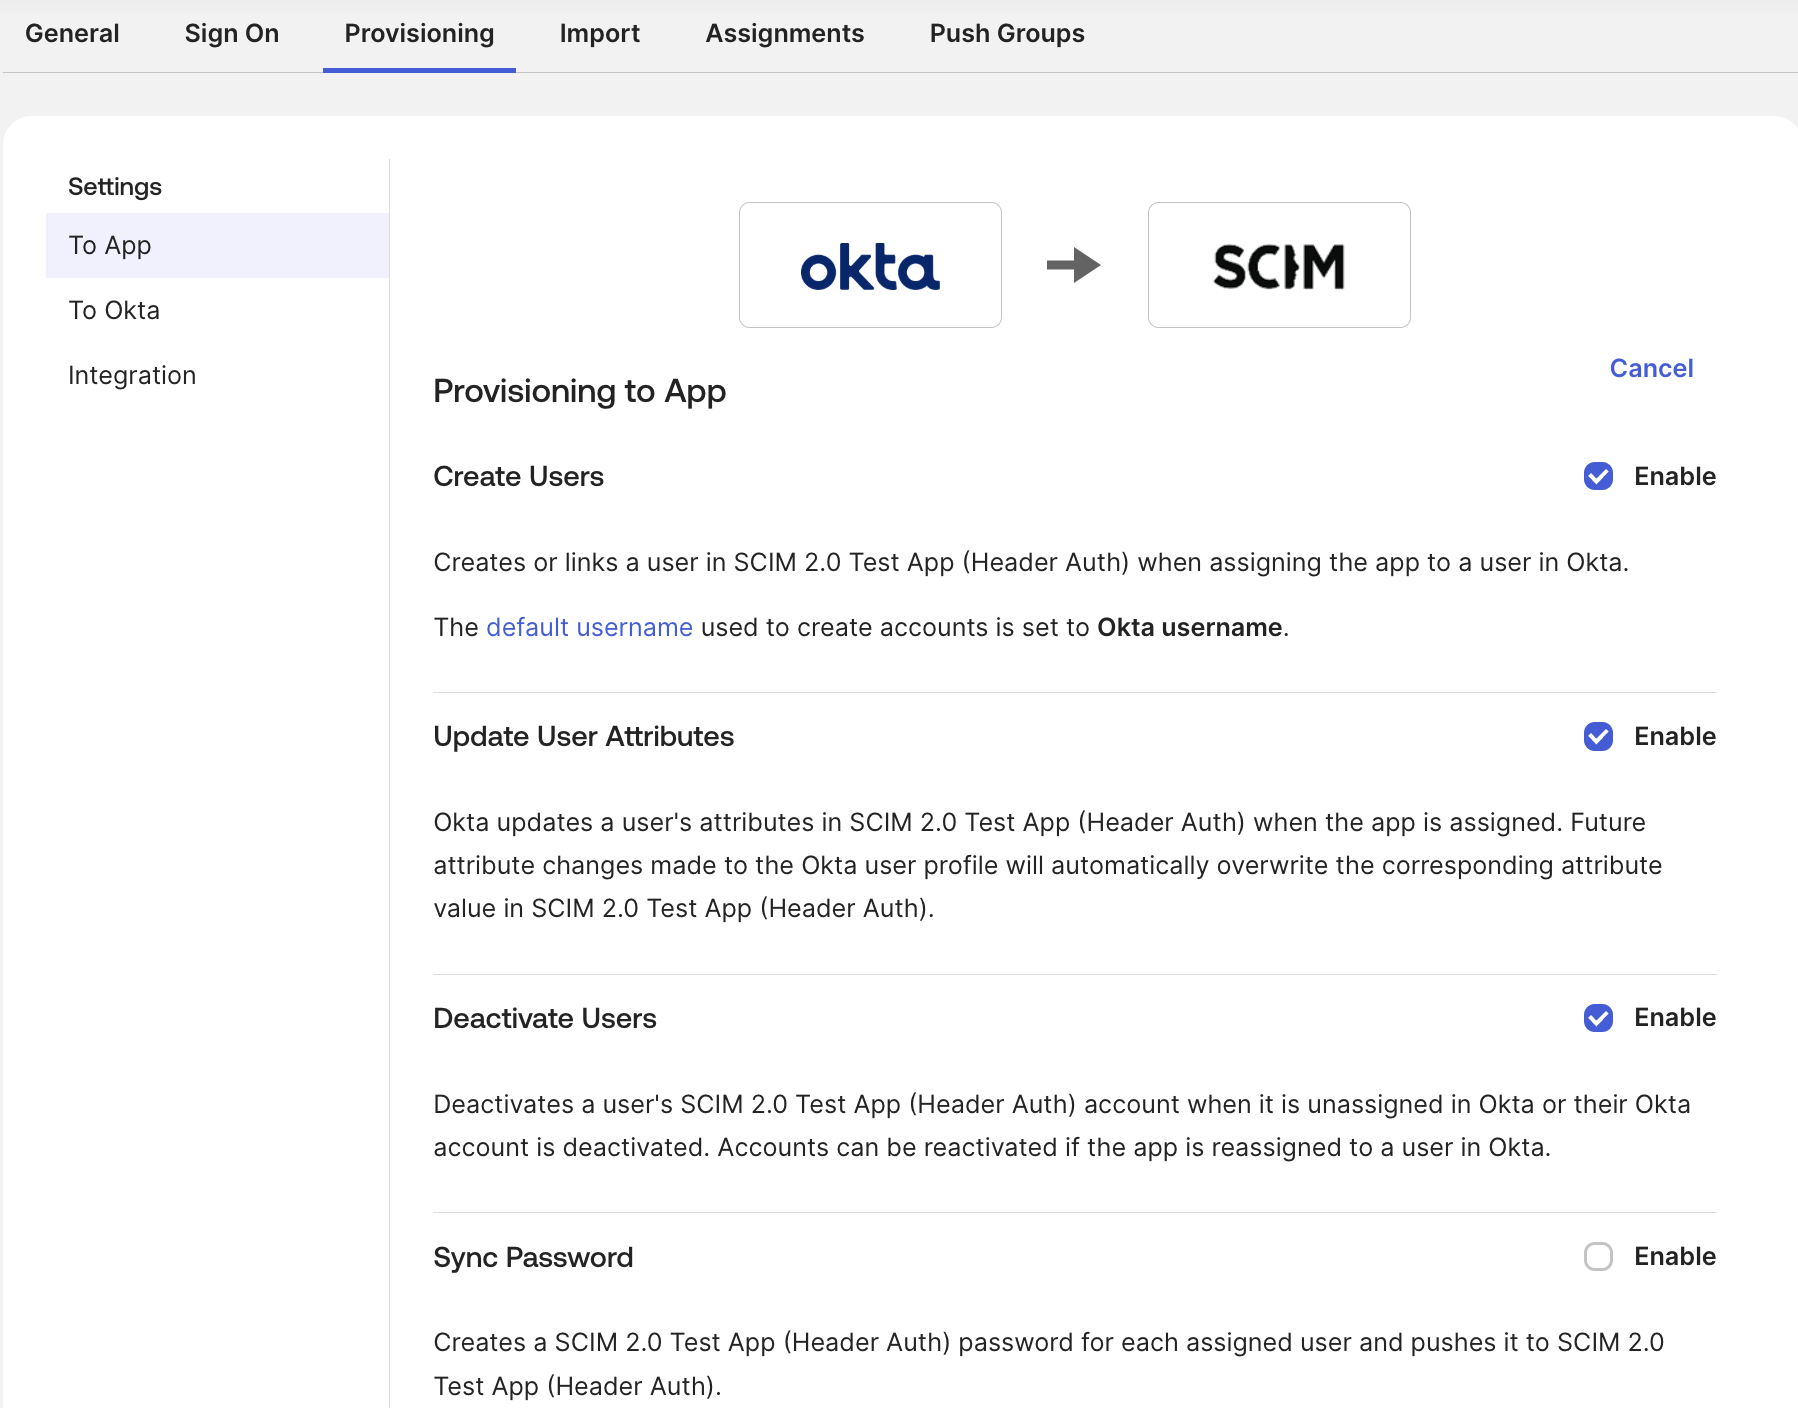Enable Sync Password
Image resolution: width=1798 pixels, height=1408 pixels.
(1598, 1257)
